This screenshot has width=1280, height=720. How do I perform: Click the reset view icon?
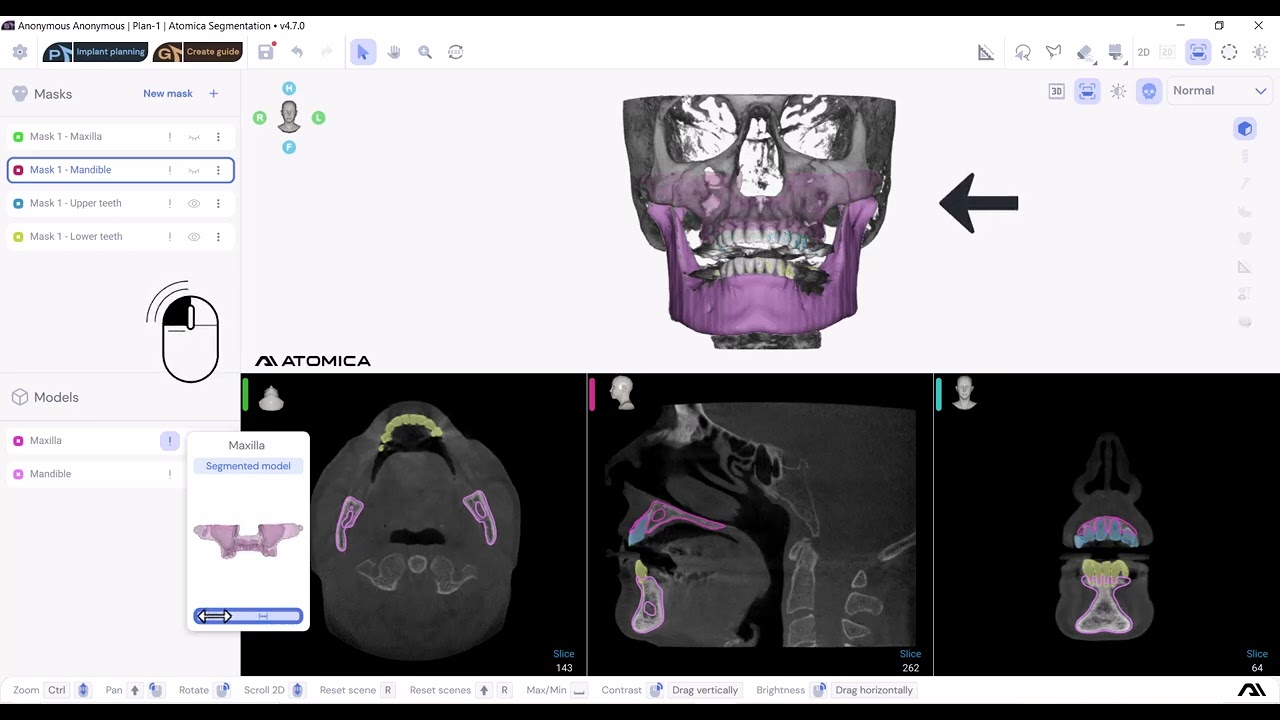click(x=456, y=52)
